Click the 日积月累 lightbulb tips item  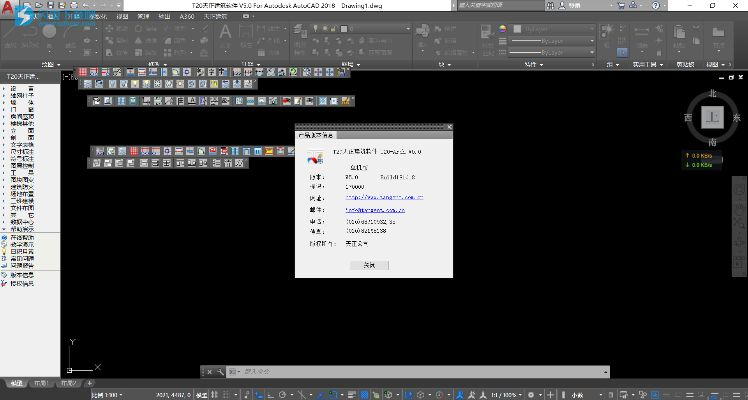(x=22, y=249)
